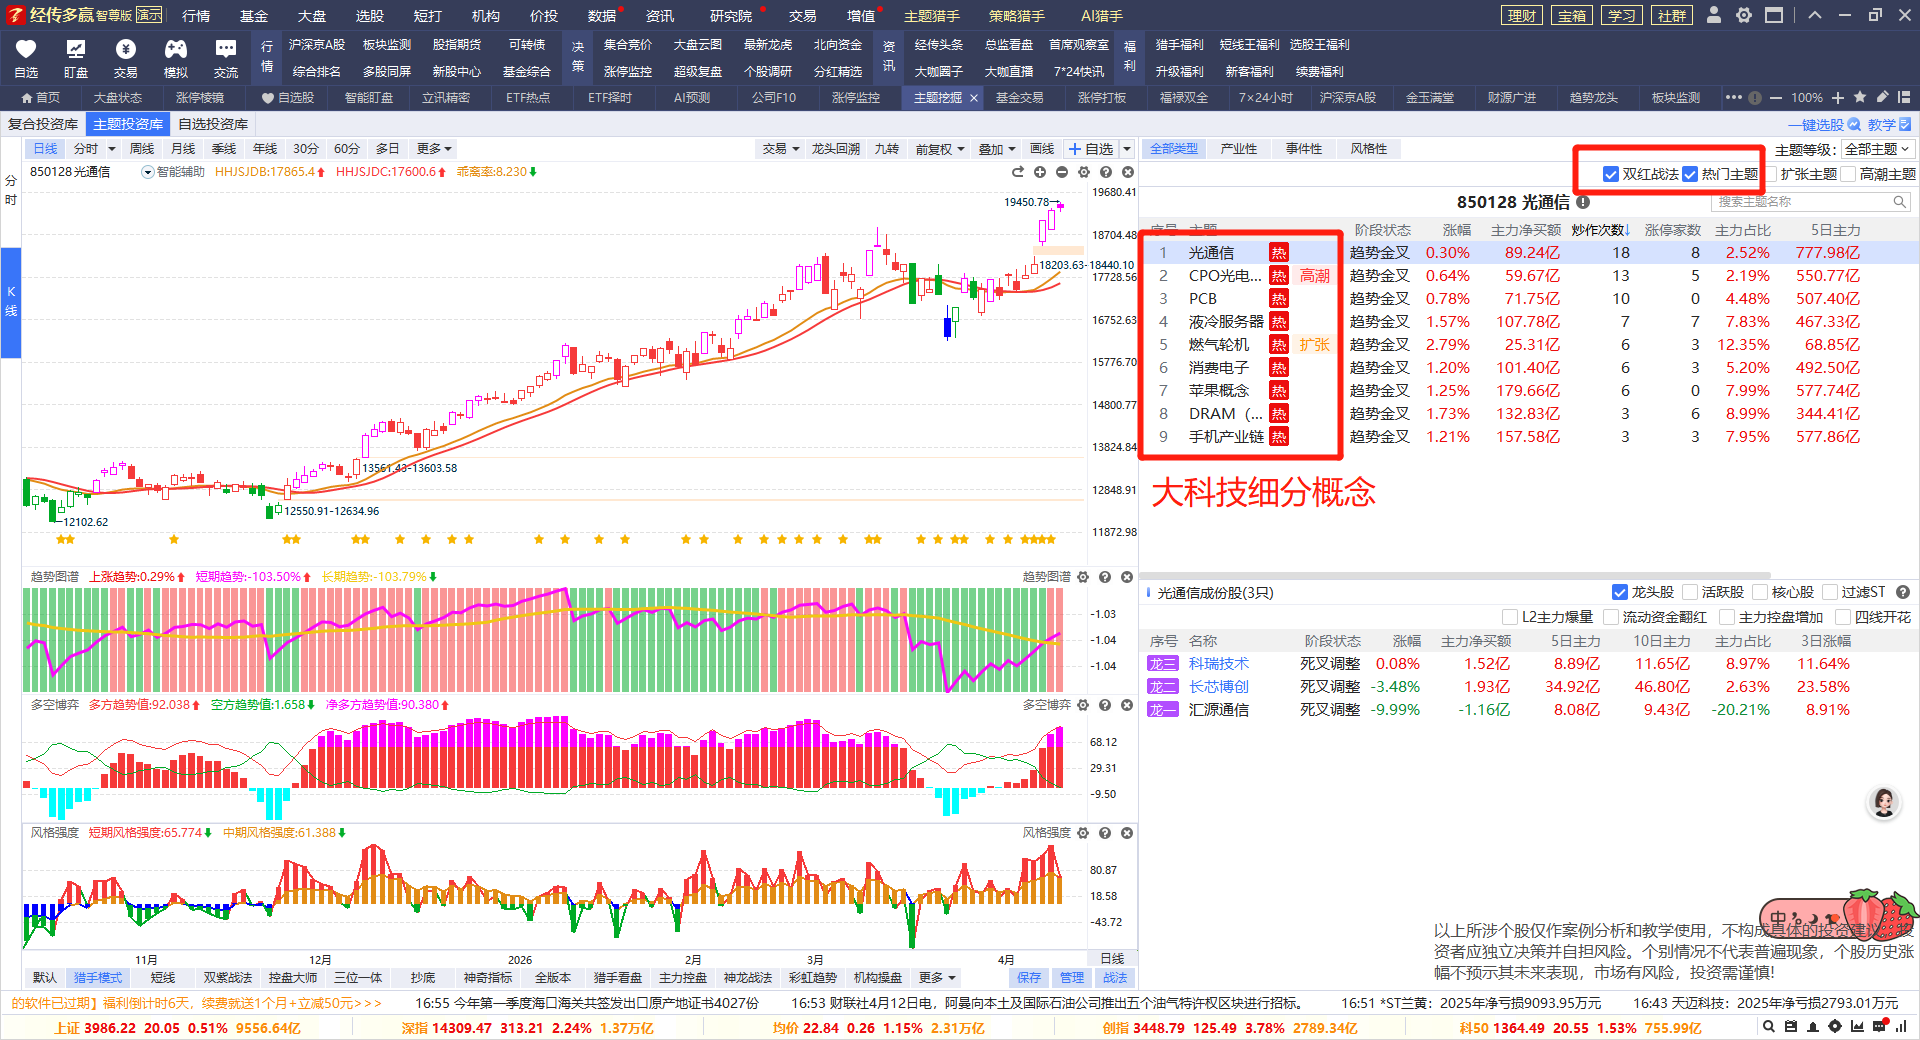1920x1040 pixels.
Task: Open the 主题等级 全部主题 dropdown
Action: [x=1876, y=149]
